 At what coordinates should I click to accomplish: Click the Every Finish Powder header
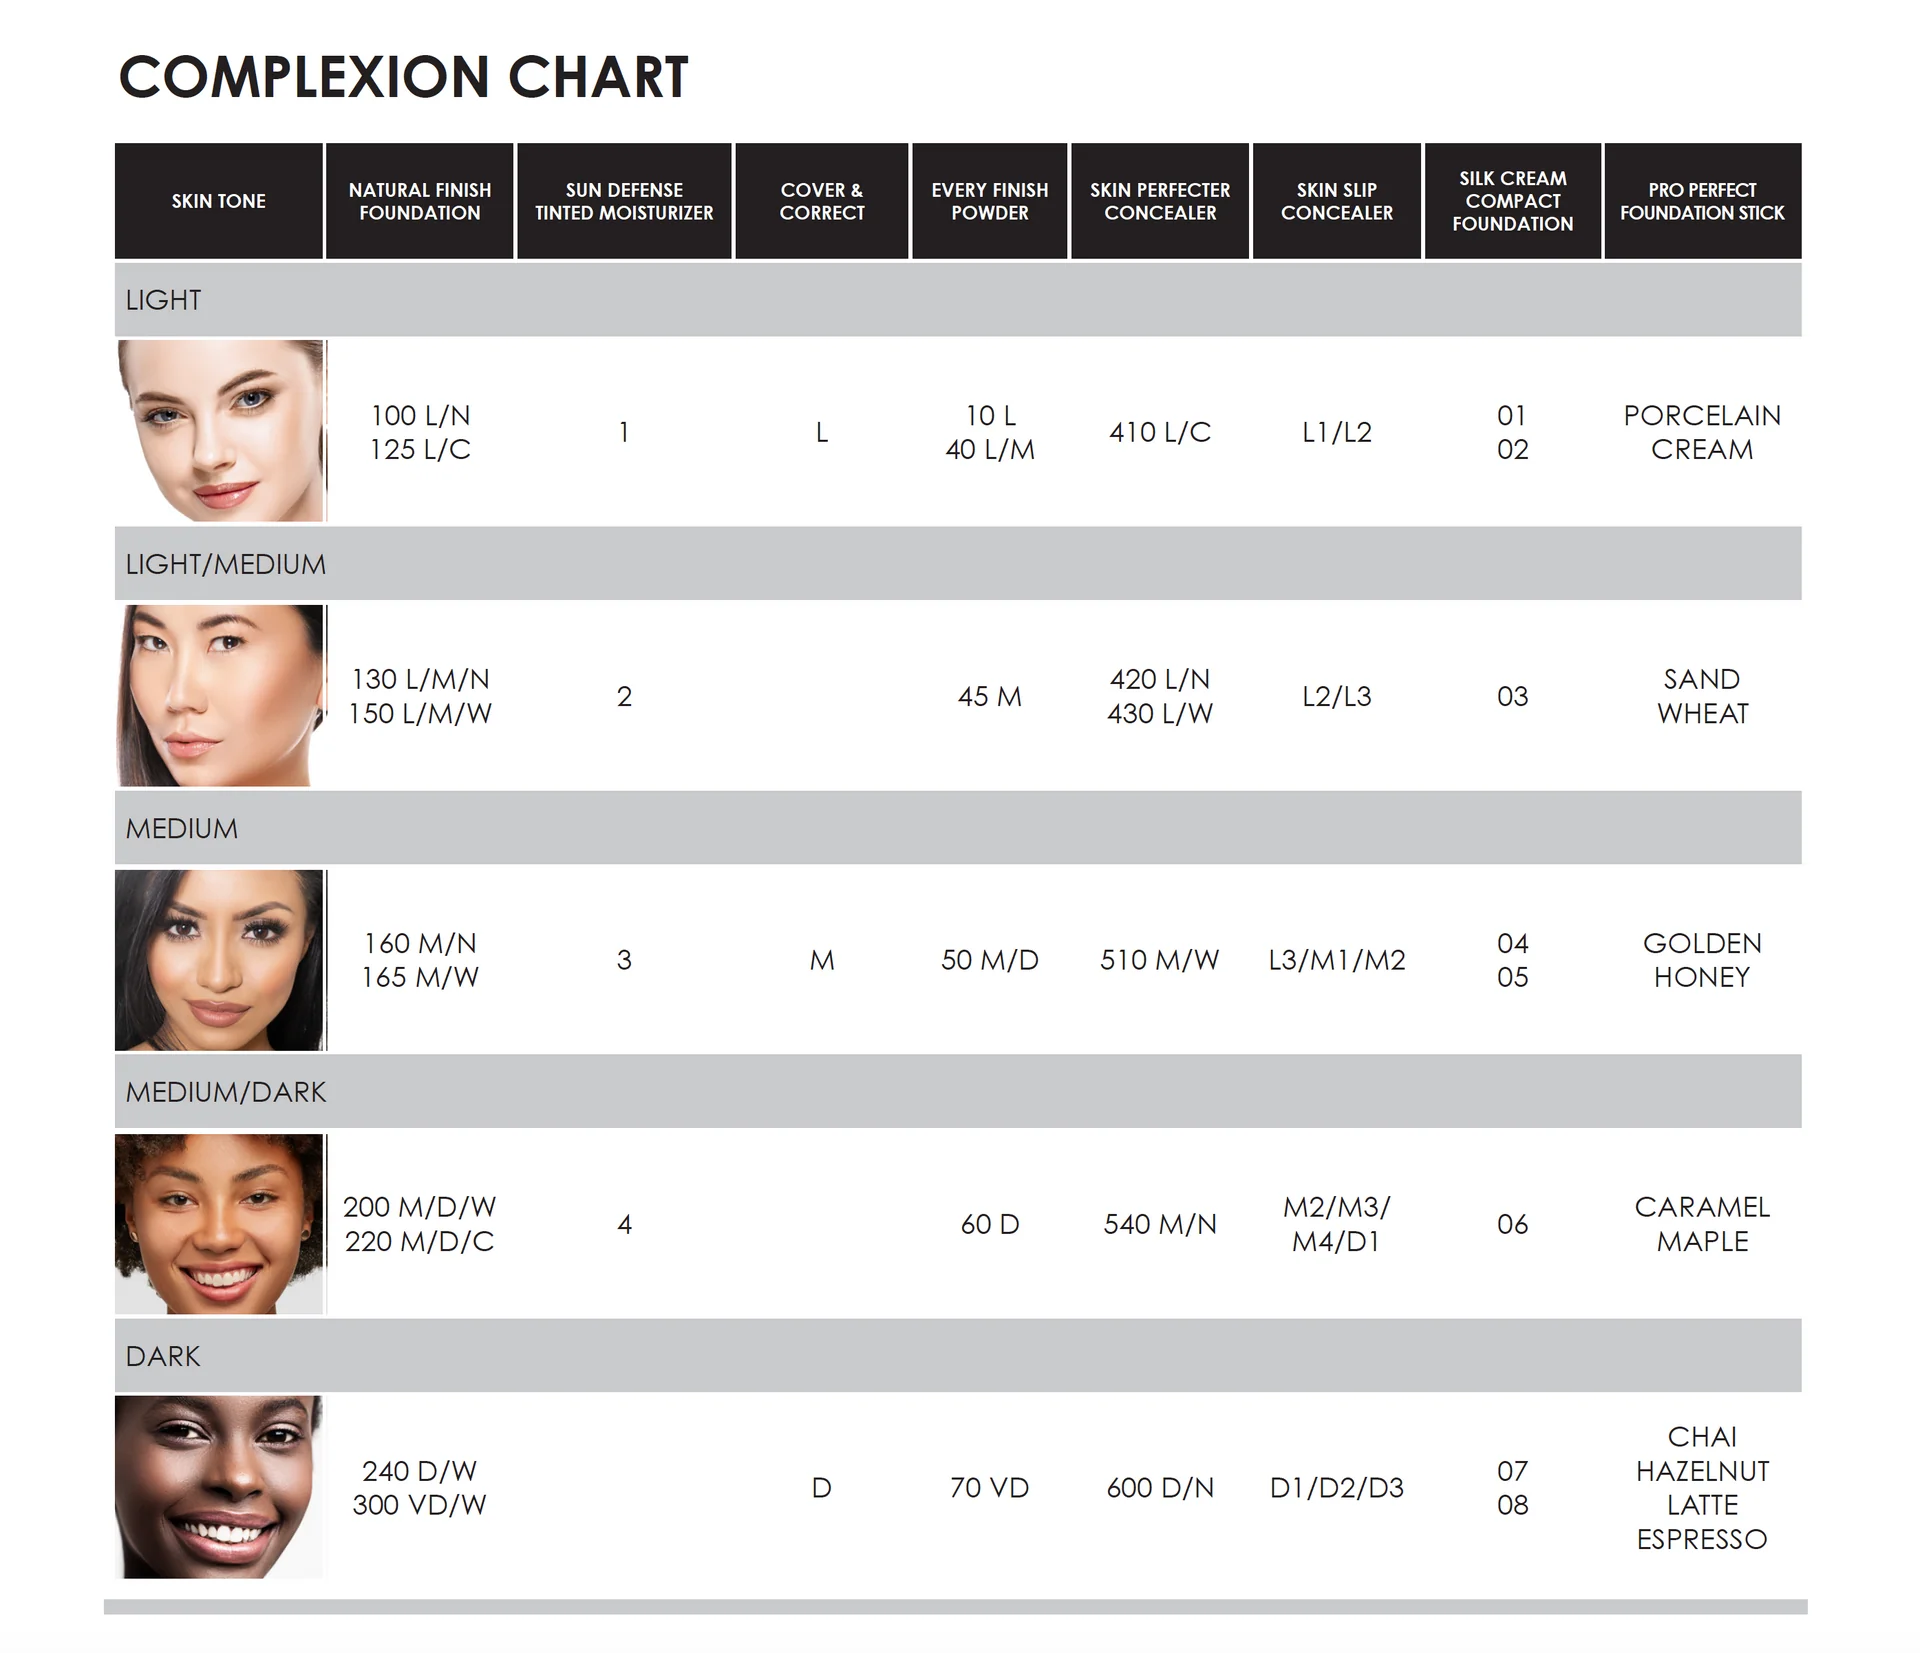click(990, 201)
